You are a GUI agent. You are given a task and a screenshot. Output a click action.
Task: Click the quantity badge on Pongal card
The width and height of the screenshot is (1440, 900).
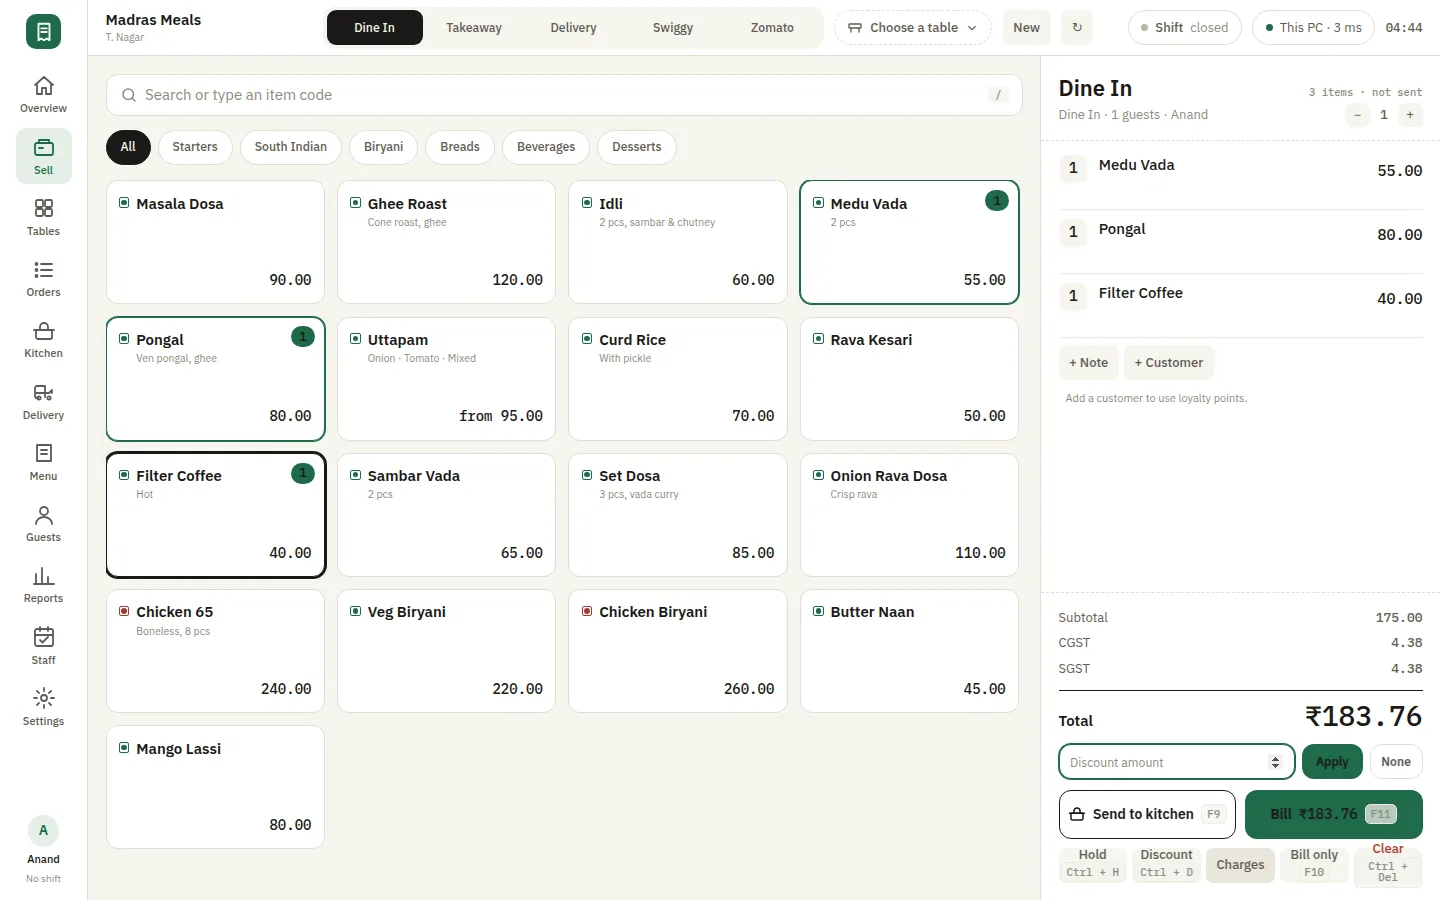(303, 337)
